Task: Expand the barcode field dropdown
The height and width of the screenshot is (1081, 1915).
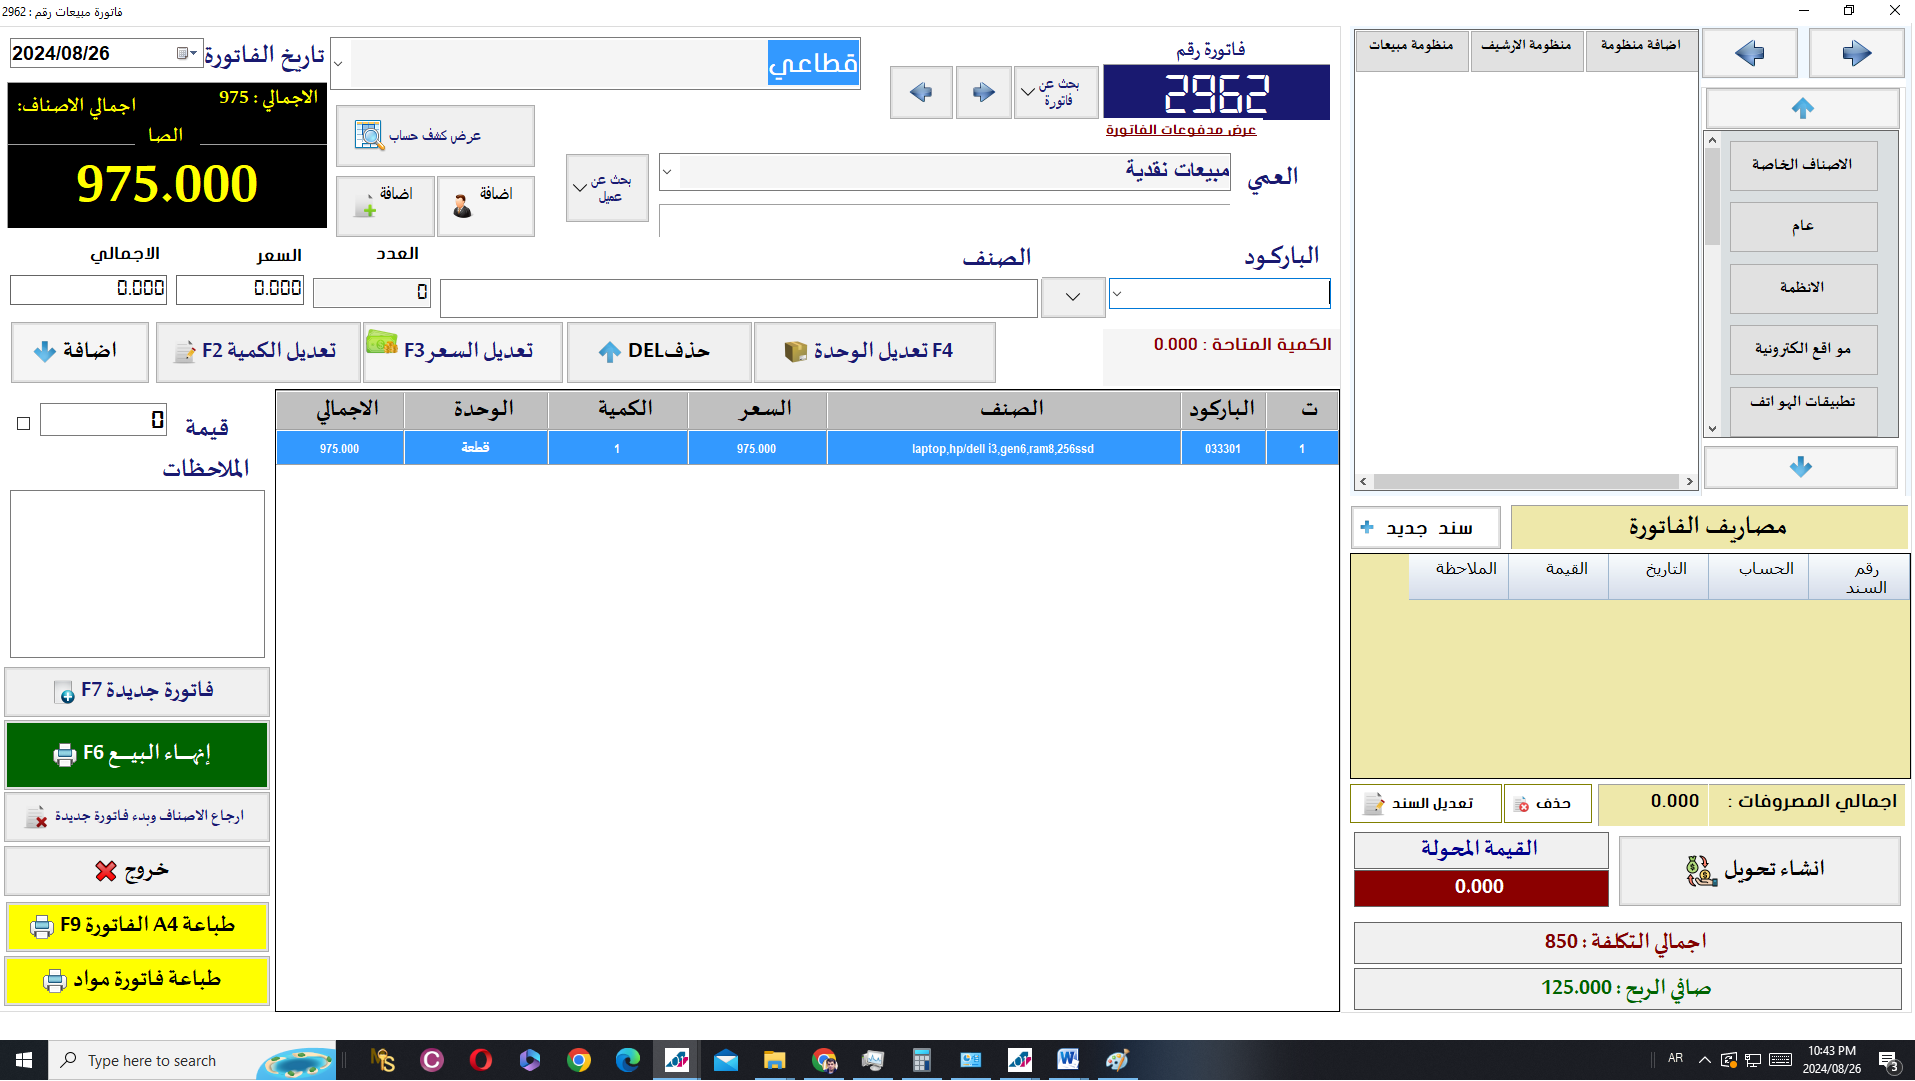Action: pyautogui.click(x=1118, y=294)
